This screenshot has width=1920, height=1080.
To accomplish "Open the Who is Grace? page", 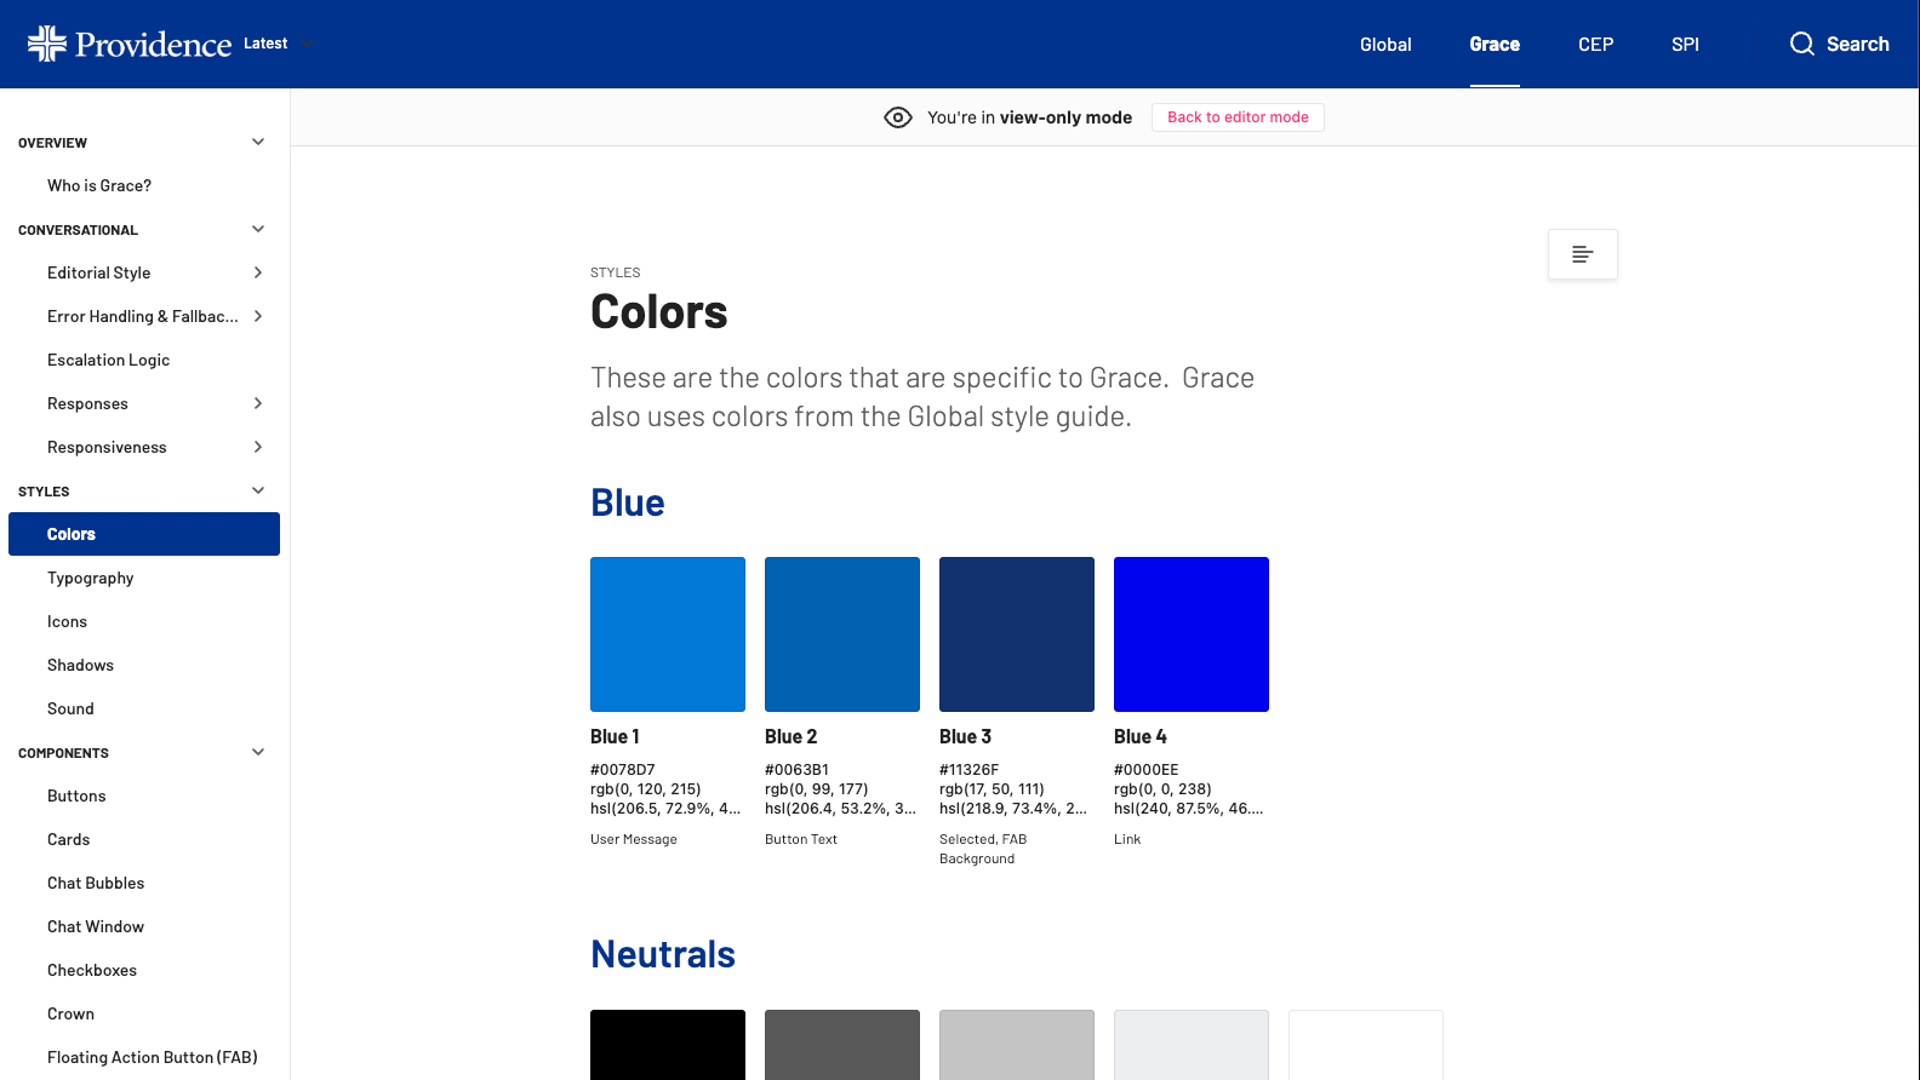I will pos(99,186).
